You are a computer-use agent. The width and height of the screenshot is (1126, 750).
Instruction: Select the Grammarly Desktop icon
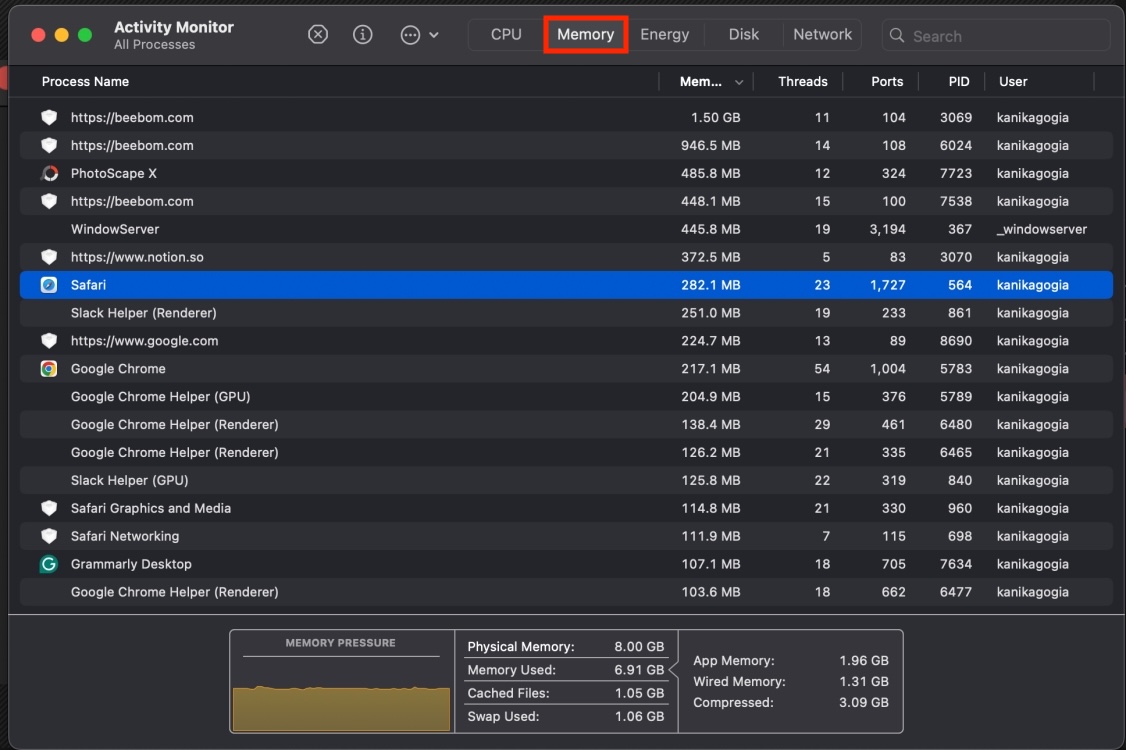pyautogui.click(x=49, y=563)
